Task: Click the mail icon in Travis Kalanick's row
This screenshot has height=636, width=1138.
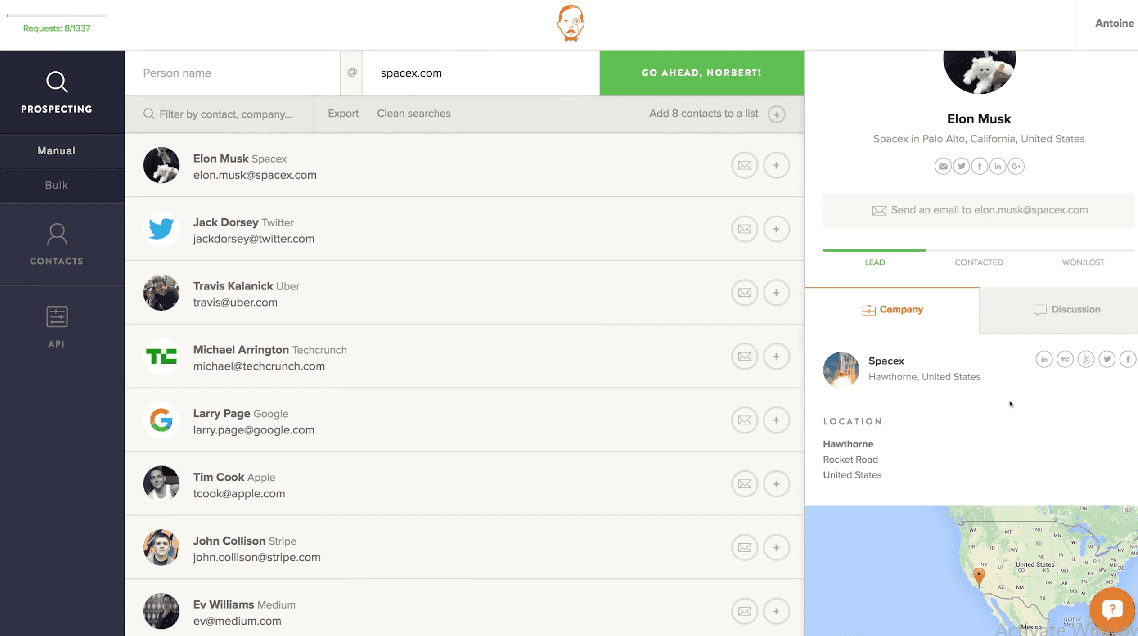Action: tap(745, 293)
